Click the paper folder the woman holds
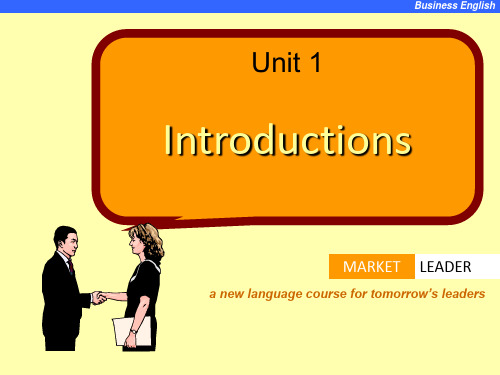This screenshot has height=375, width=500. 132,331
